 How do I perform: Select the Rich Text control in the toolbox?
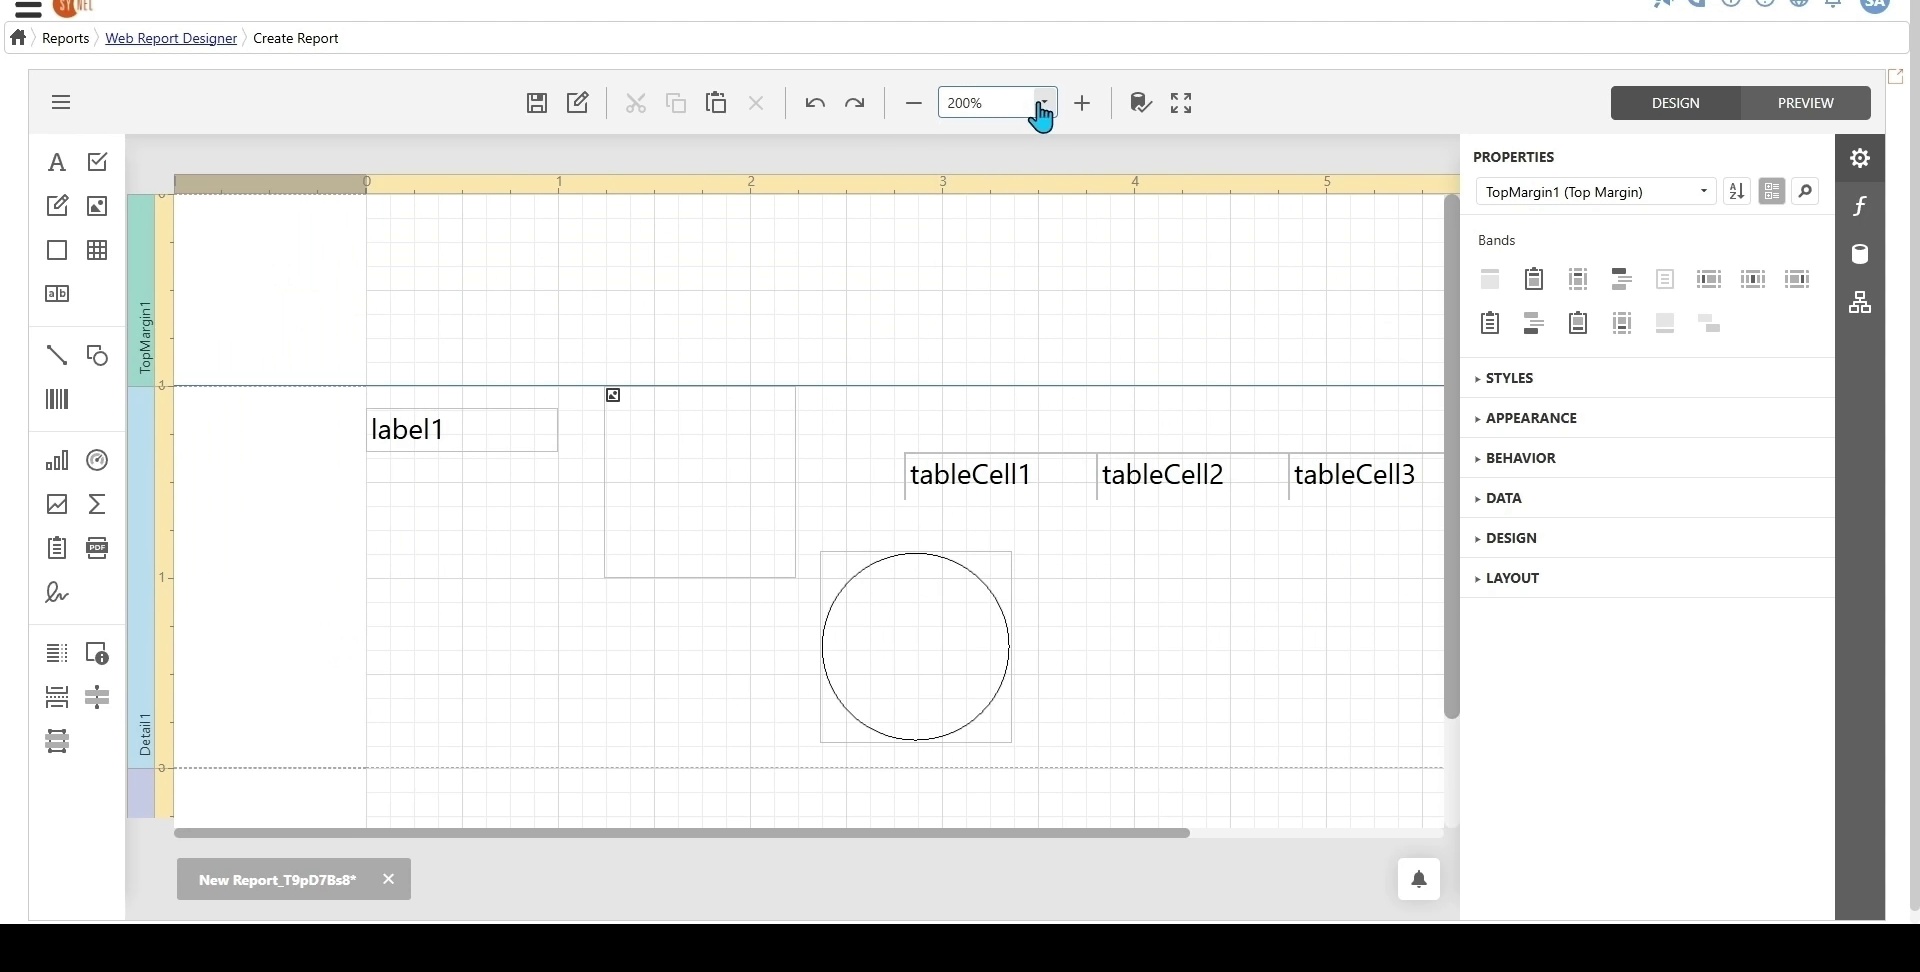pyautogui.click(x=57, y=206)
